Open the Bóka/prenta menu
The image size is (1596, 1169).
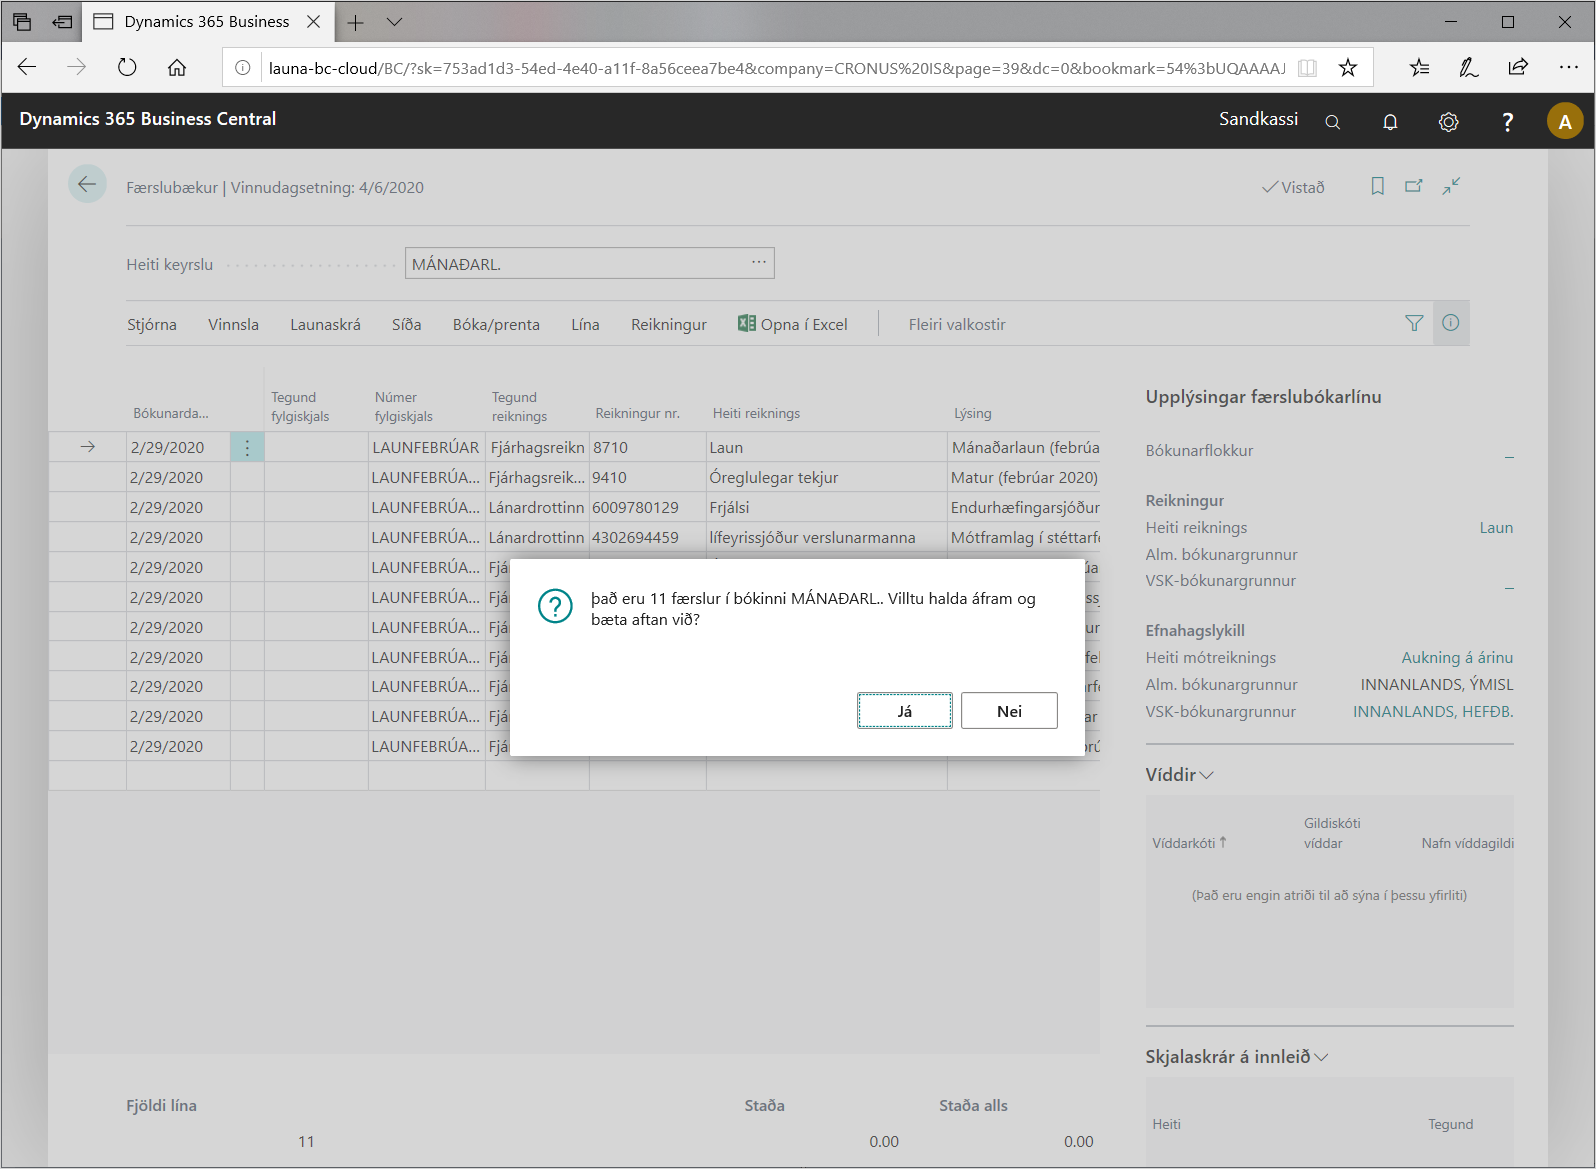[x=496, y=325]
